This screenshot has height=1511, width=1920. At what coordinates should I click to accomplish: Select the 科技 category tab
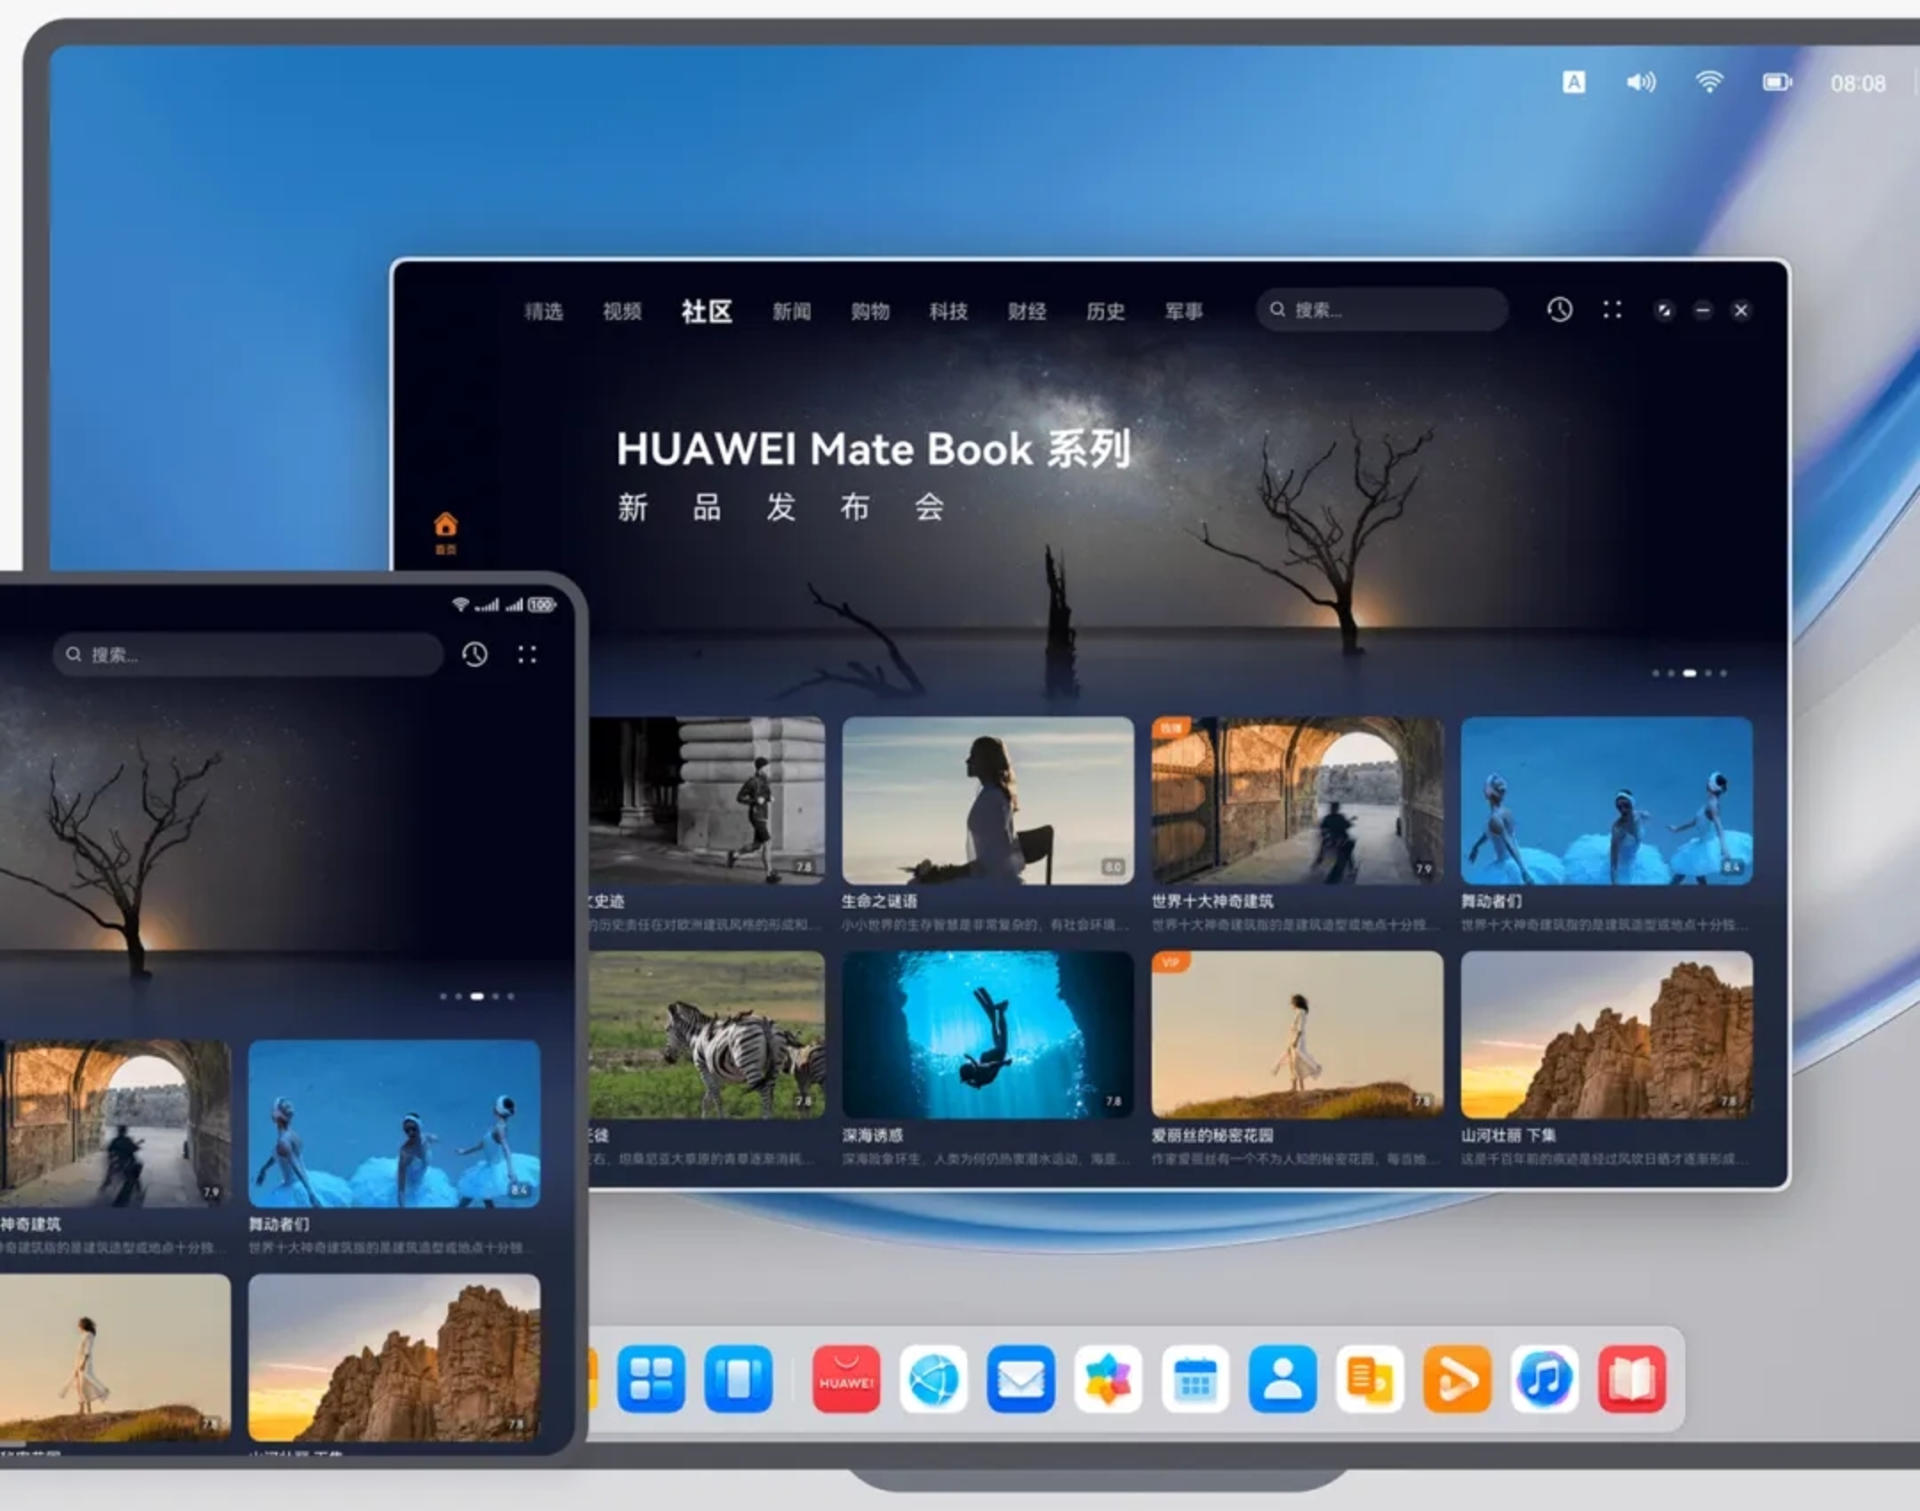(948, 311)
